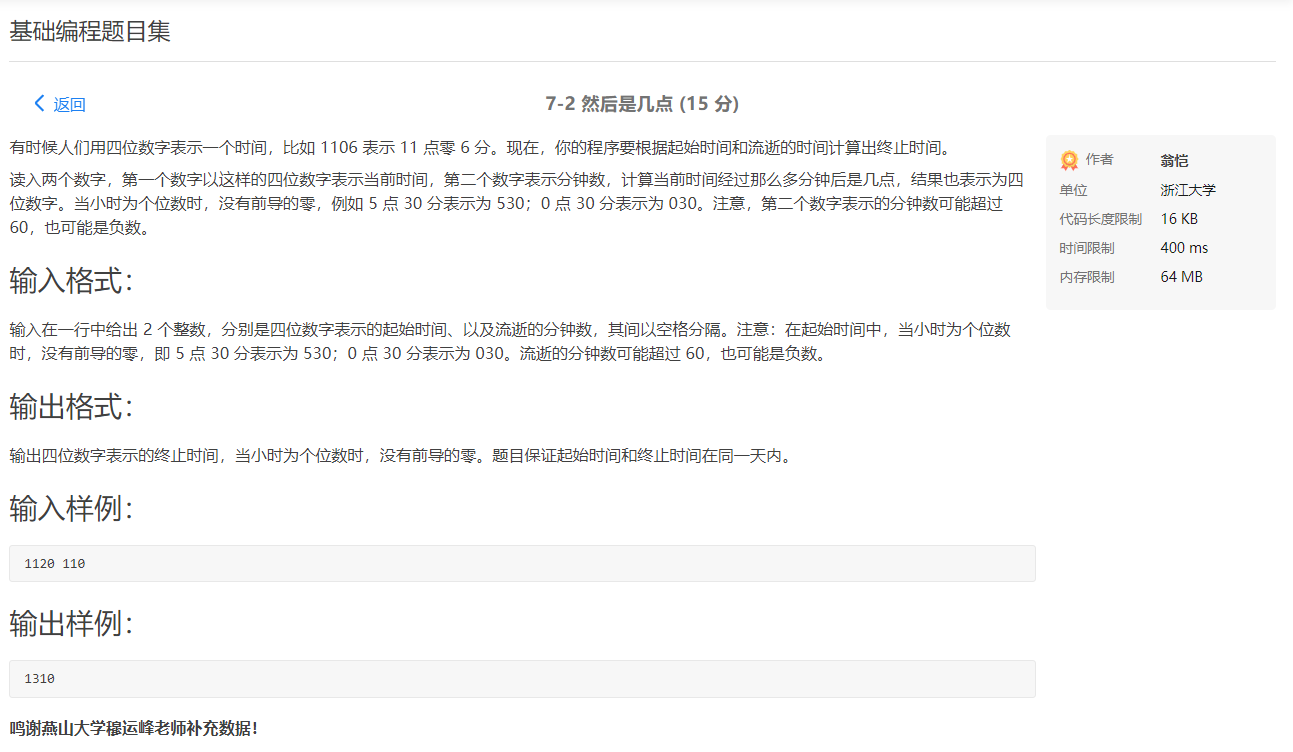Click the 输出样例 section heading

[68, 626]
